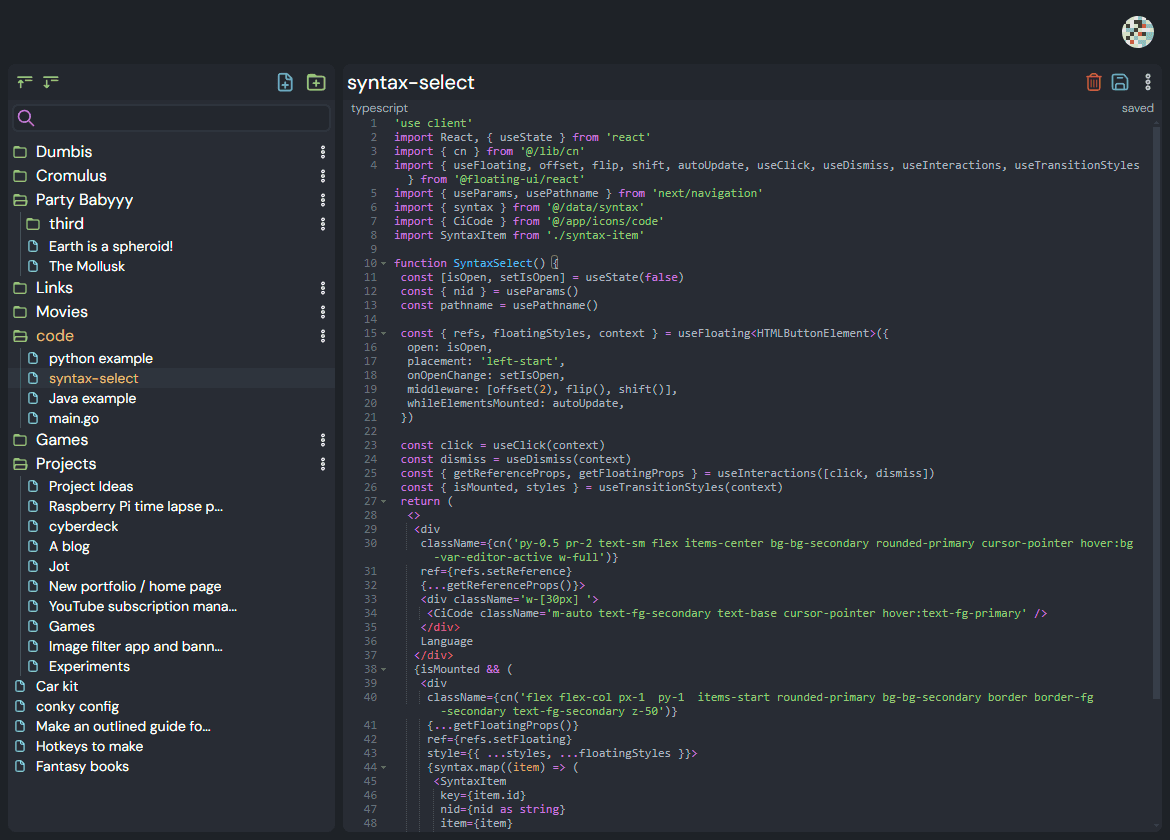Select the typescript language label
1170x840 pixels.
coord(379,107)
